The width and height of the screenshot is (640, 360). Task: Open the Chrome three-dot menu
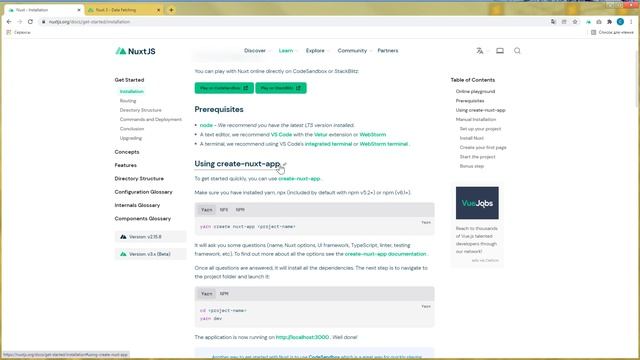click(631, 22)
